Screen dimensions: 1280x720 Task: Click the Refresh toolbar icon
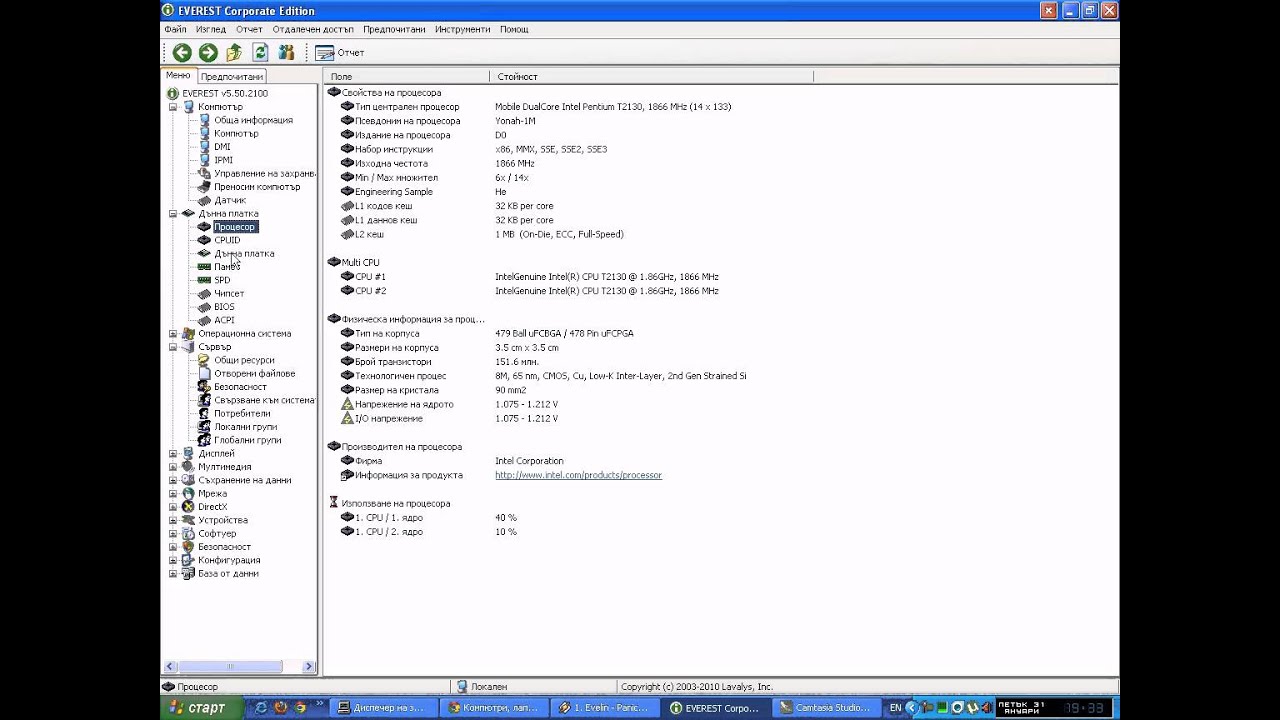[x=260, y=53]
